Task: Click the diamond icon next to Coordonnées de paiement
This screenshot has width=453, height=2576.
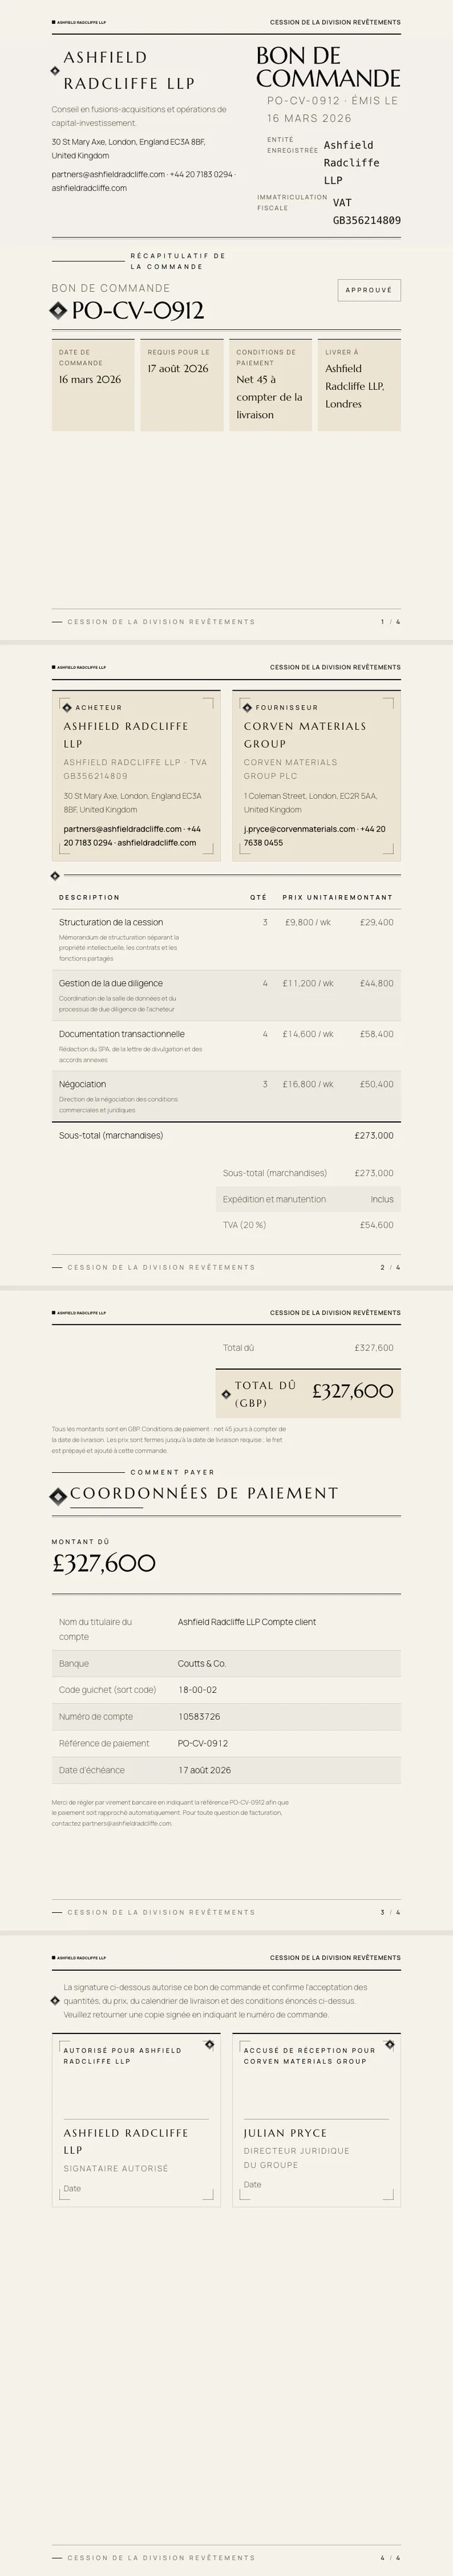Action: pyautogui.click(x=58, y=1497)
